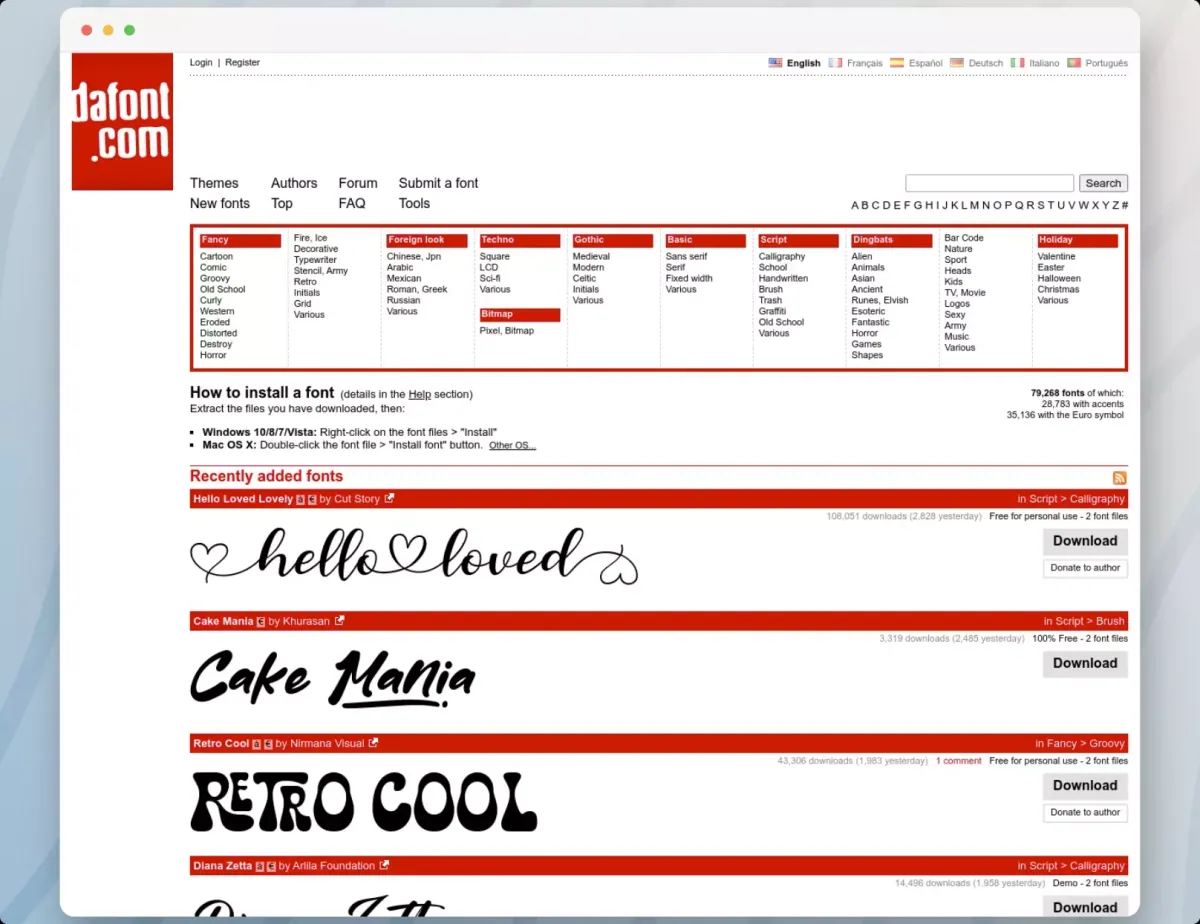This screenshot has height=924, width=1200.
Task: Click the US flag next to English
Action: [x=775, y=63]
